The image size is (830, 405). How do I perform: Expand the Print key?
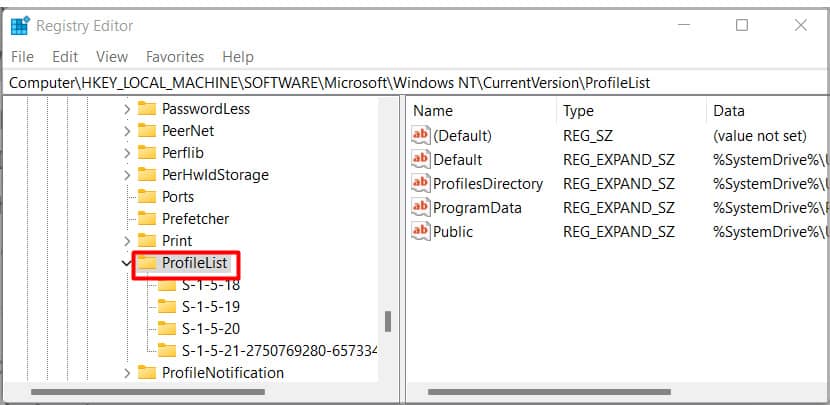point(127,241)
